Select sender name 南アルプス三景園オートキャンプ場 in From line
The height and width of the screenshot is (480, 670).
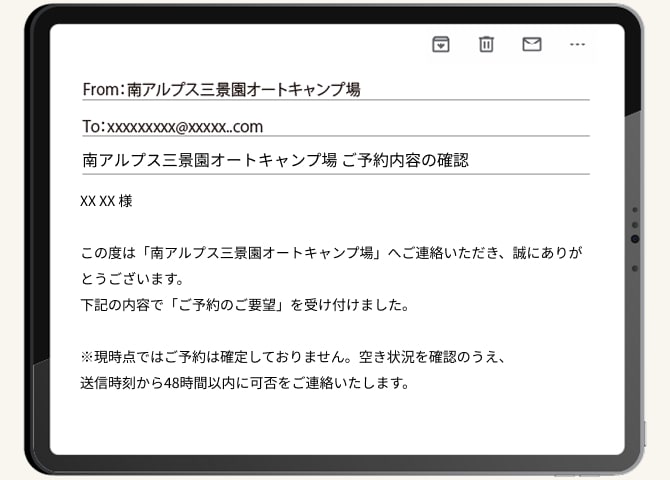[x=242, y=89]
